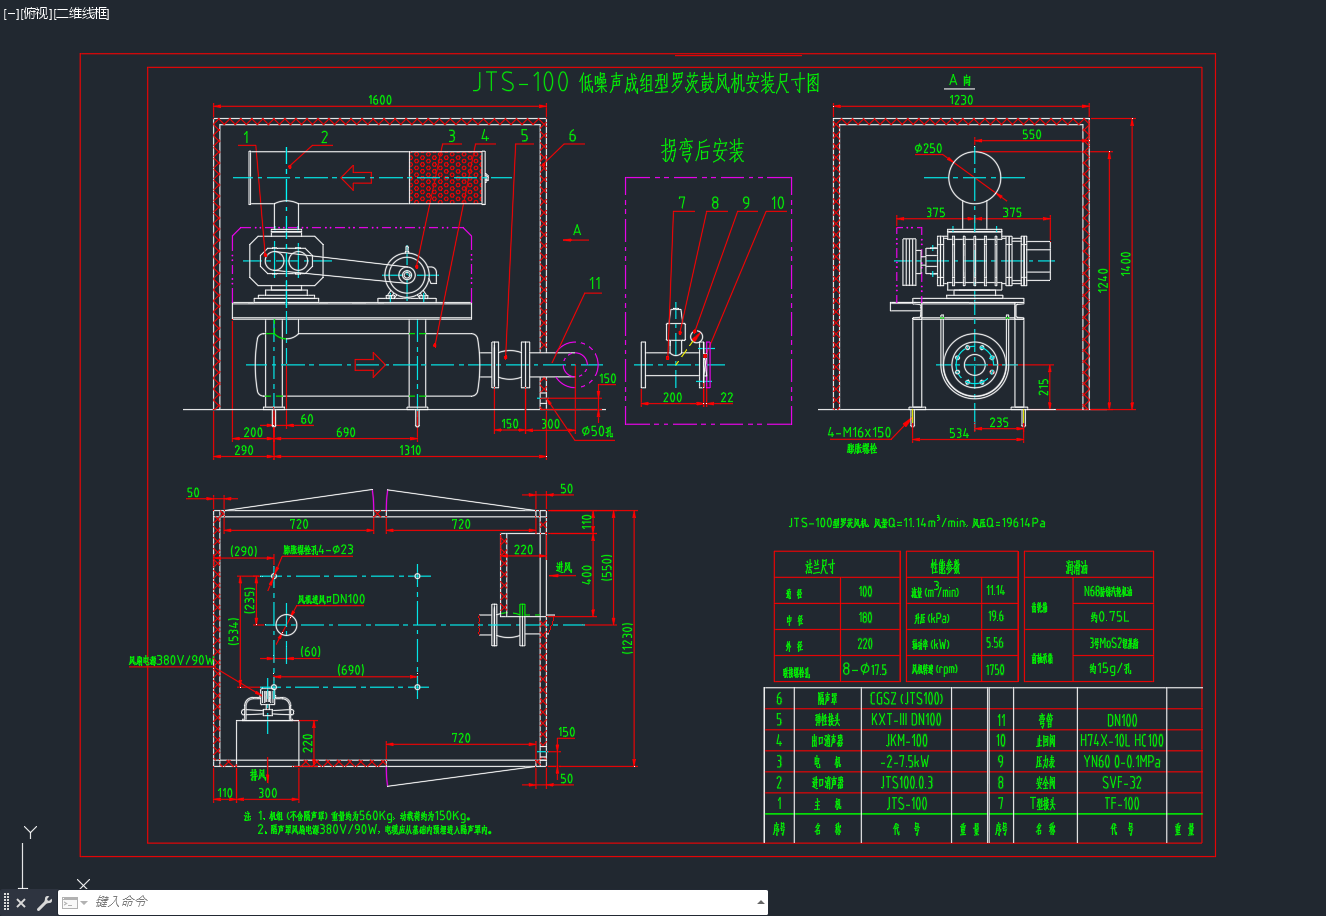Select the YN60 0-0.1MPa pressure gauge cell
The height and width of the screenshot is (916, 1326).
tap(1122, 762)
